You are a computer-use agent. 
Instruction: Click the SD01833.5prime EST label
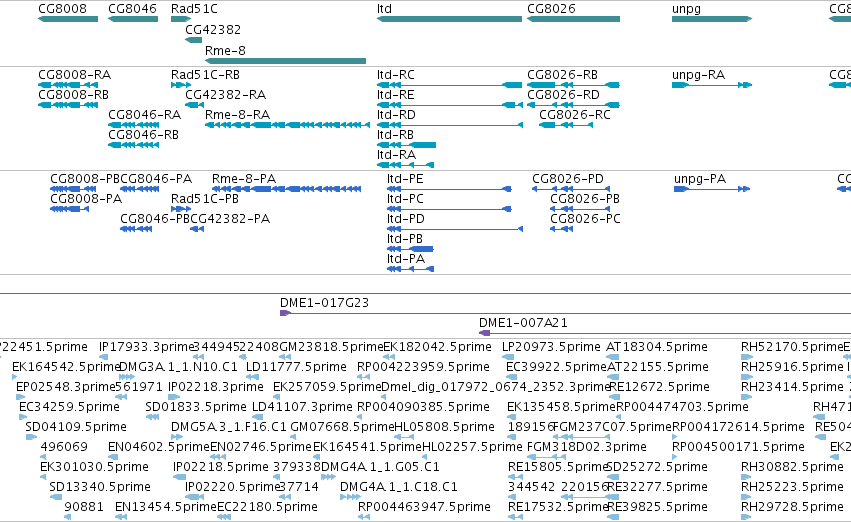click(x=196, y=407)
